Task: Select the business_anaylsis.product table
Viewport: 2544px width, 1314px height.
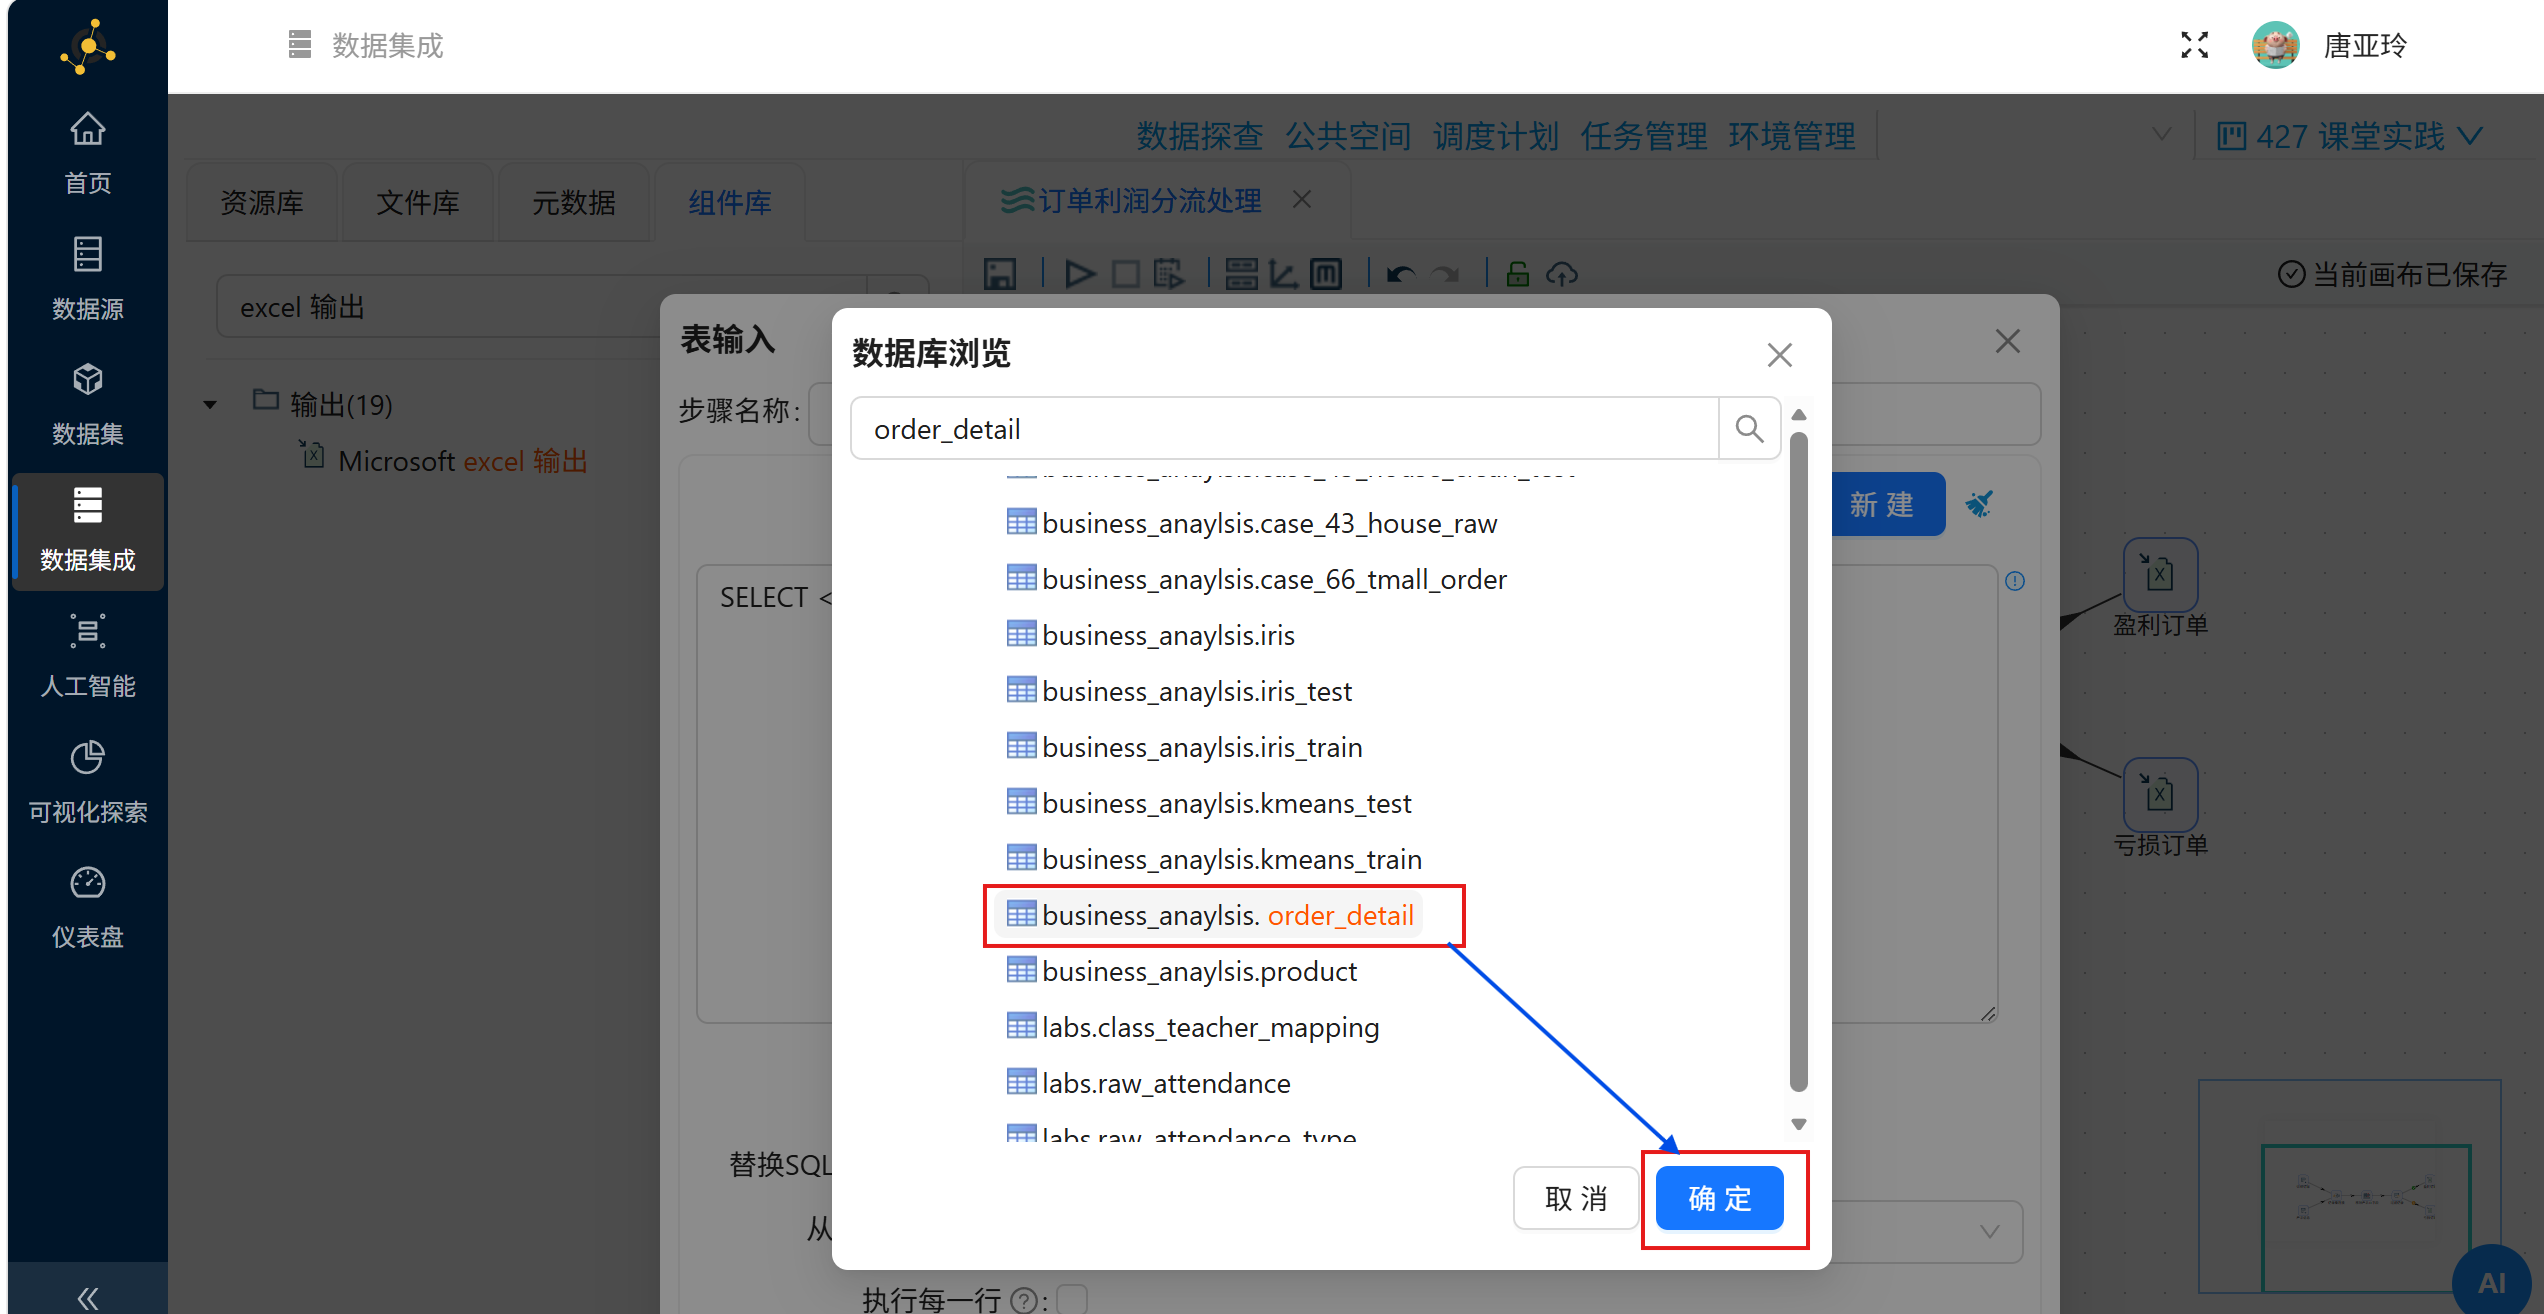Action: click(1198, 971)
